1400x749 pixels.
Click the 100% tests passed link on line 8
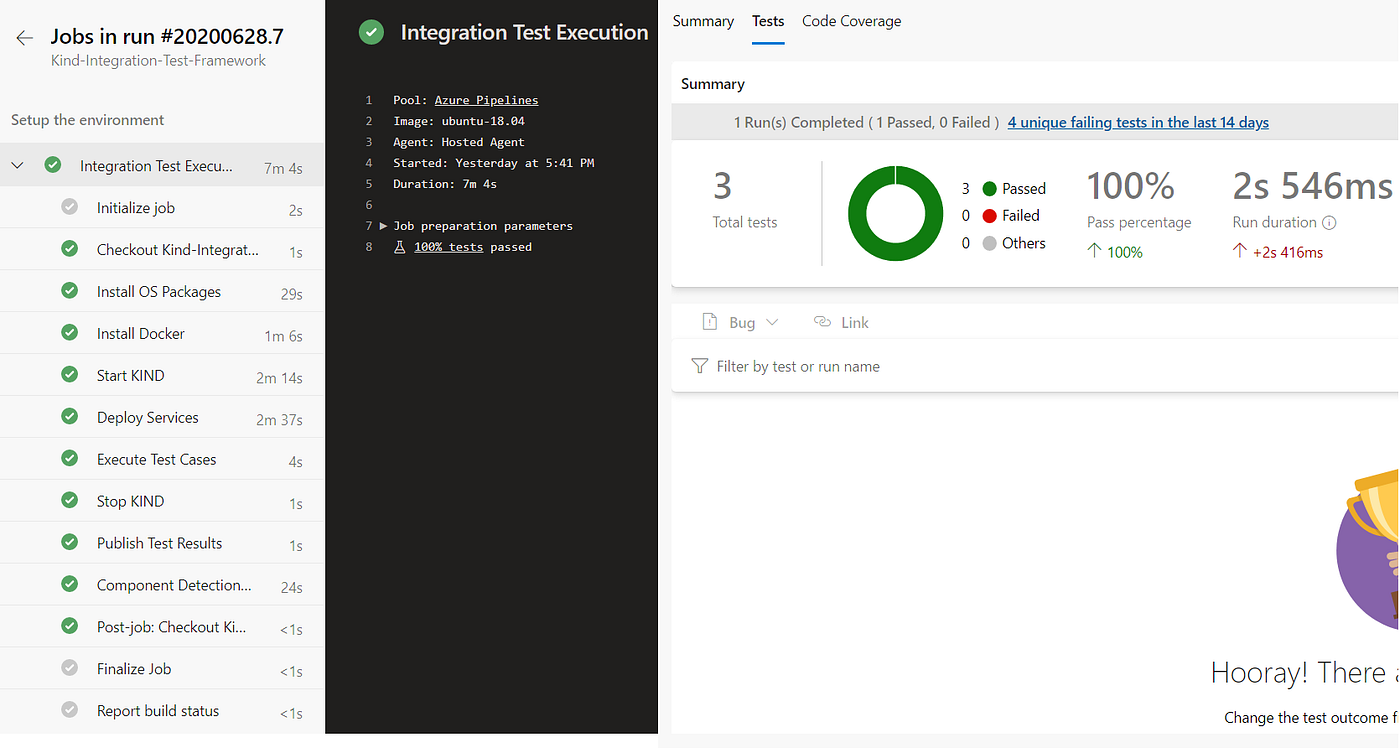(448, 246)
